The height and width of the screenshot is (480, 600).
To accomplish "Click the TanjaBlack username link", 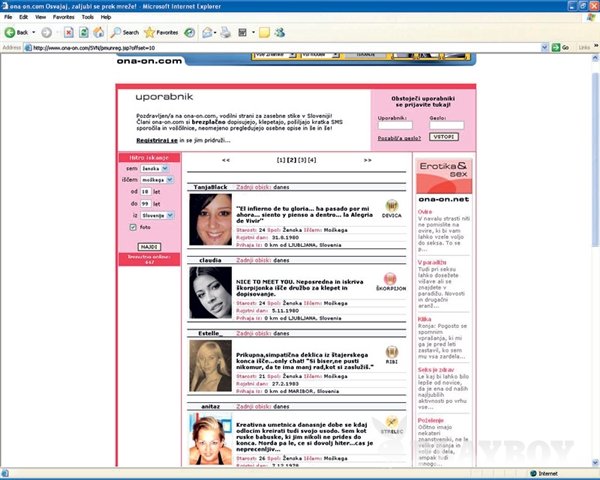I will 210,187.
